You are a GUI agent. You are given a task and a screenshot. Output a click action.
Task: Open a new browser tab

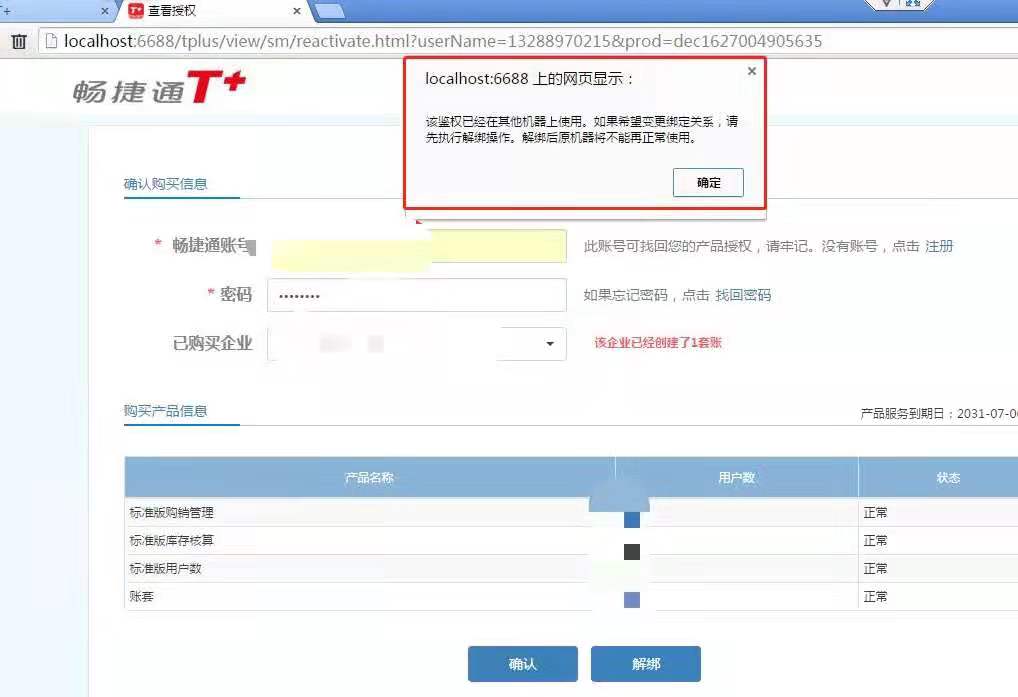(330, 11)
